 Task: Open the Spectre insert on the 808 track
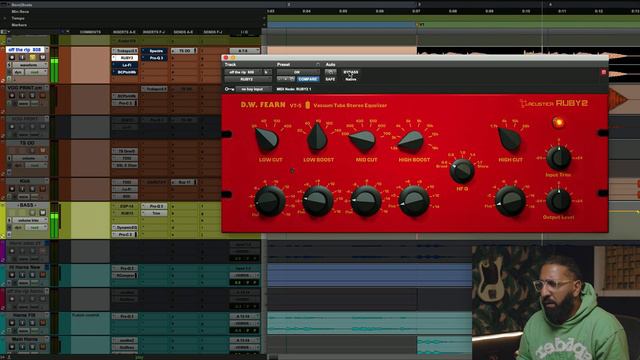coord(154,51)
